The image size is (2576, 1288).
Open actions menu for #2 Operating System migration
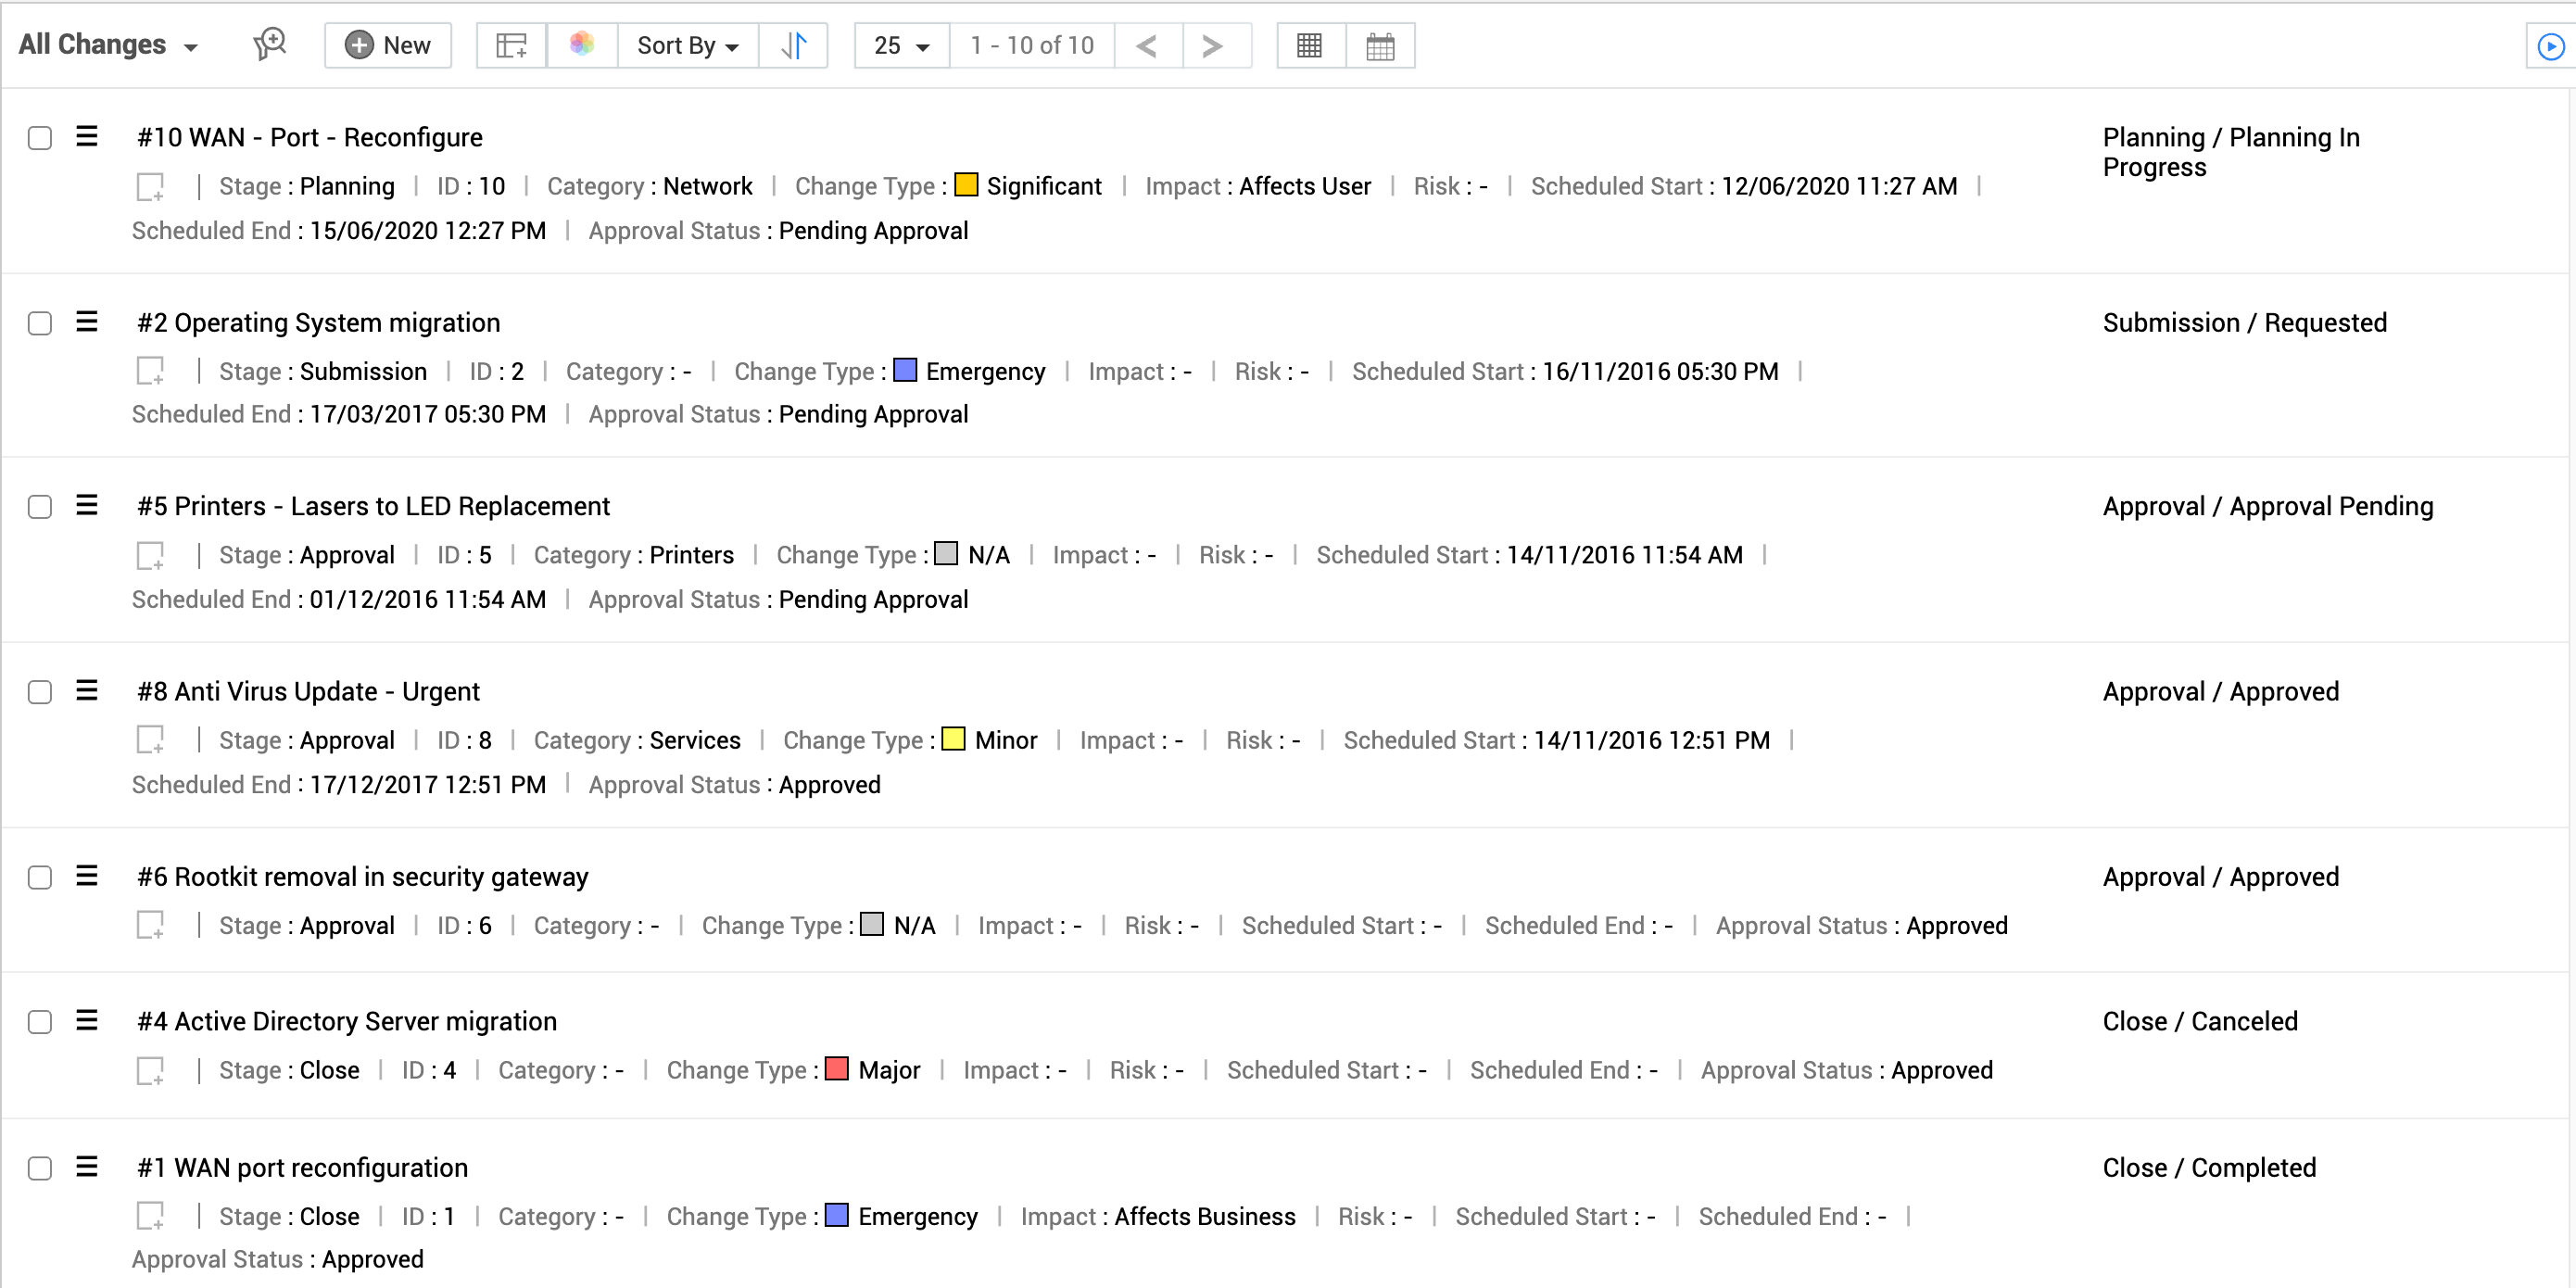tap(87, 321)
